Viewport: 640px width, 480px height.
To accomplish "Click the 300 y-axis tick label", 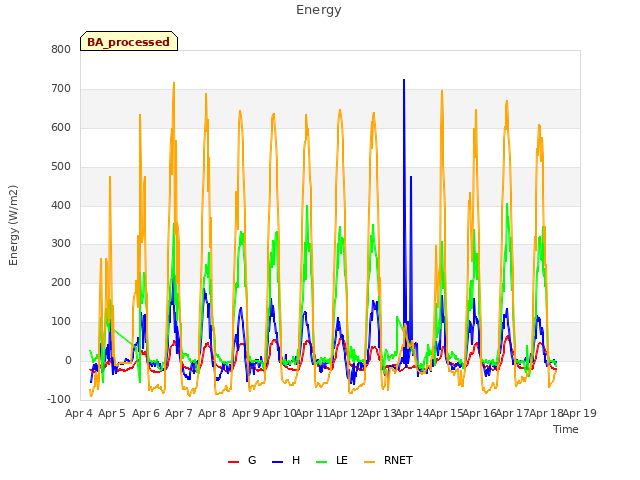I will pos(61,244).
